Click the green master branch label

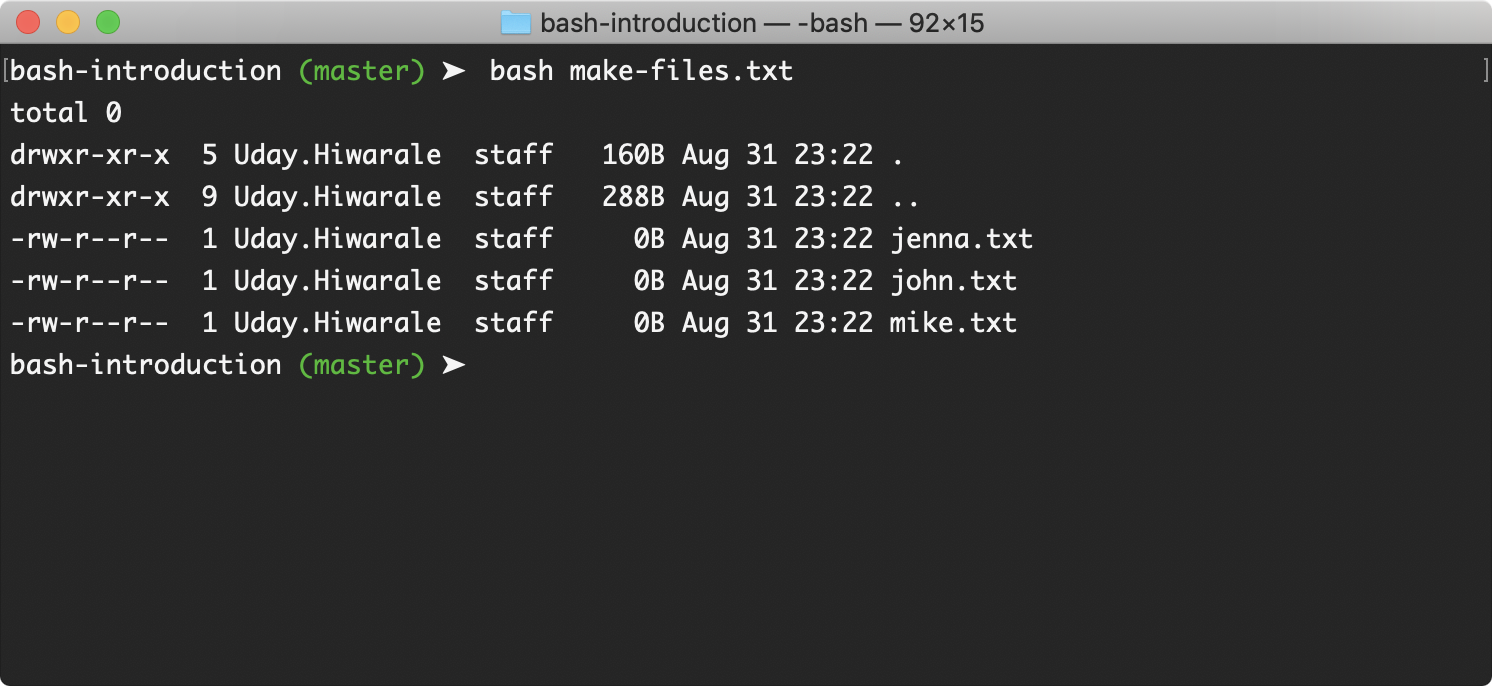click(362, 70)
